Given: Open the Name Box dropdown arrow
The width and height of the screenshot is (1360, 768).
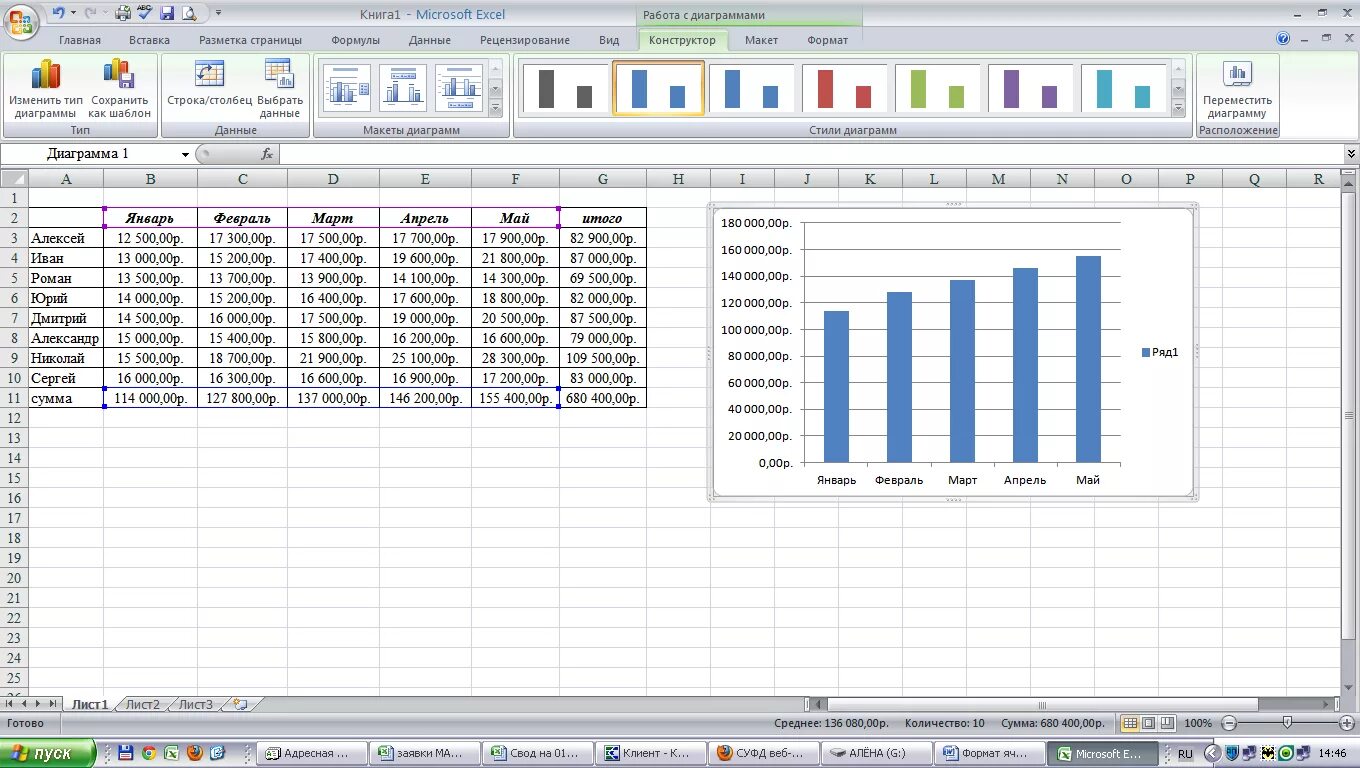Looking at the screenshot, I should click(185, 154).
